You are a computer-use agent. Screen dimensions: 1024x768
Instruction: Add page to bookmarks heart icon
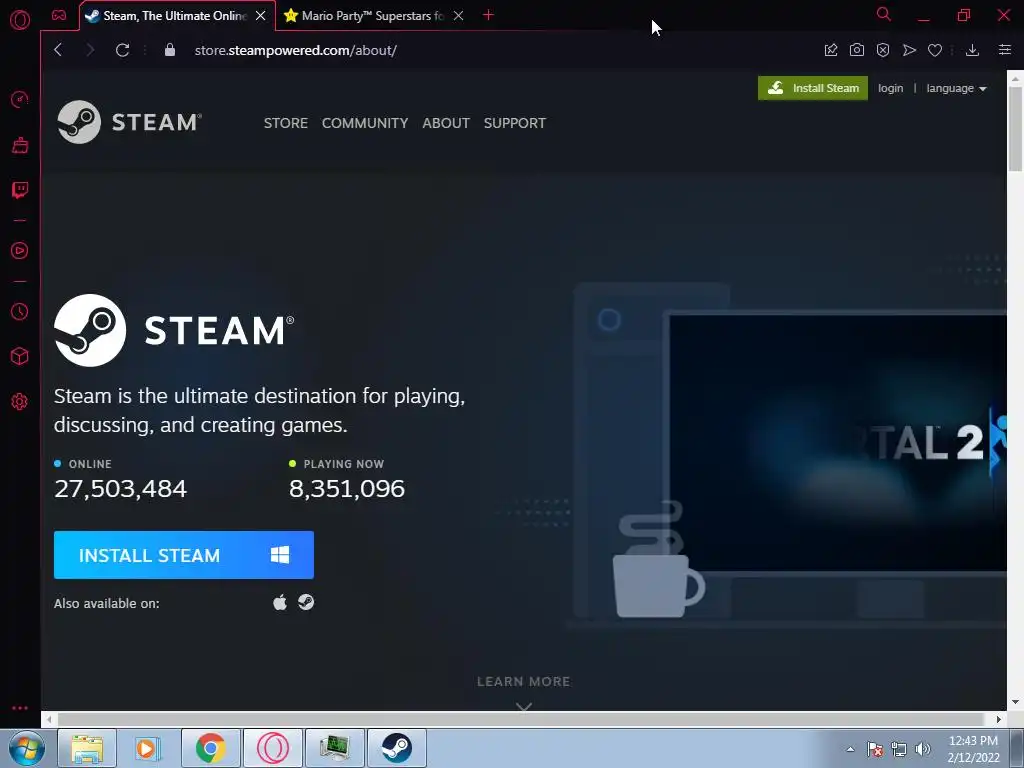click(935, 50)
